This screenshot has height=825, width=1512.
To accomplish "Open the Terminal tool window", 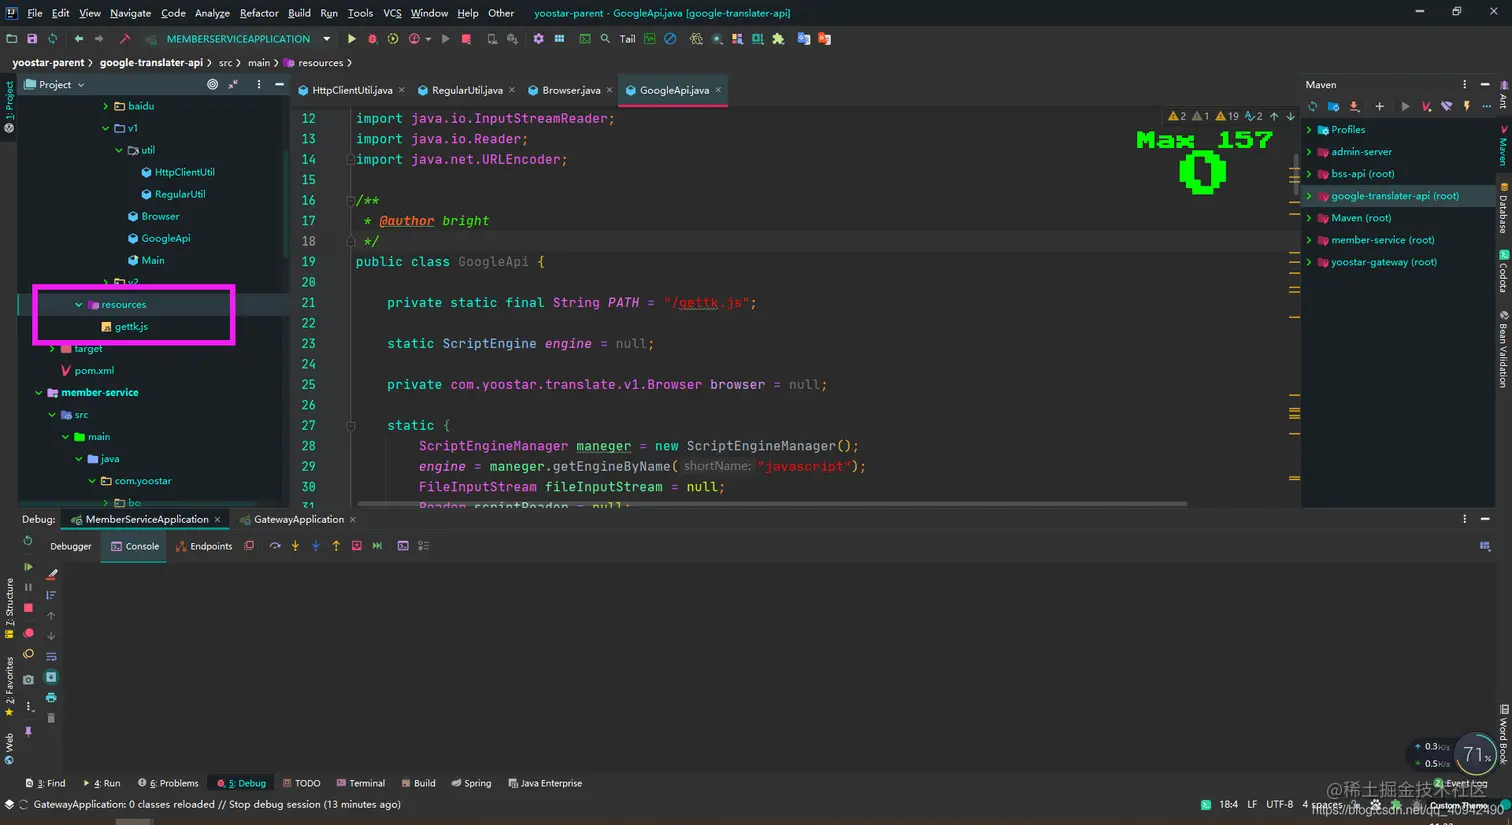I will pos(360,783).
